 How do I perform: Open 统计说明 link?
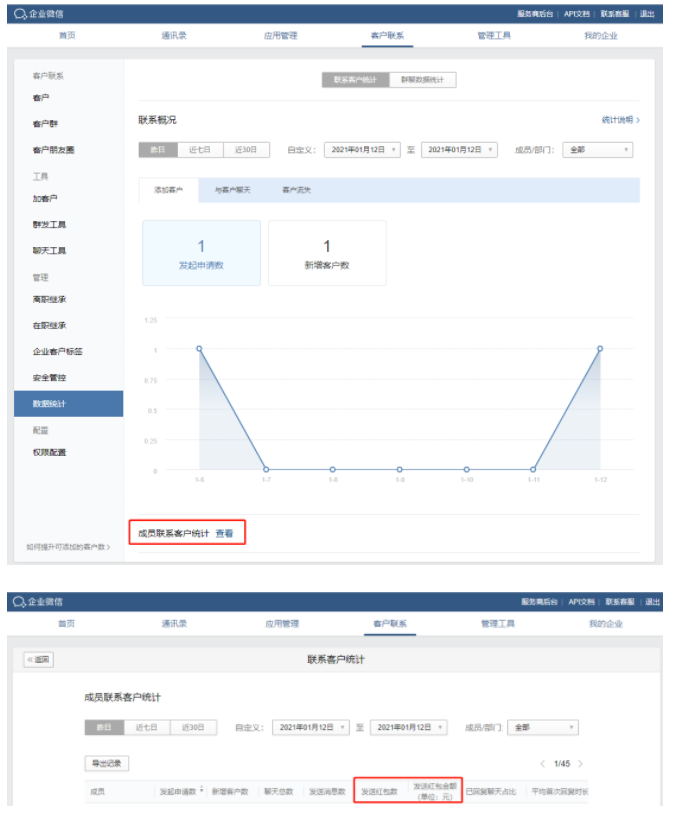[621, 120]
